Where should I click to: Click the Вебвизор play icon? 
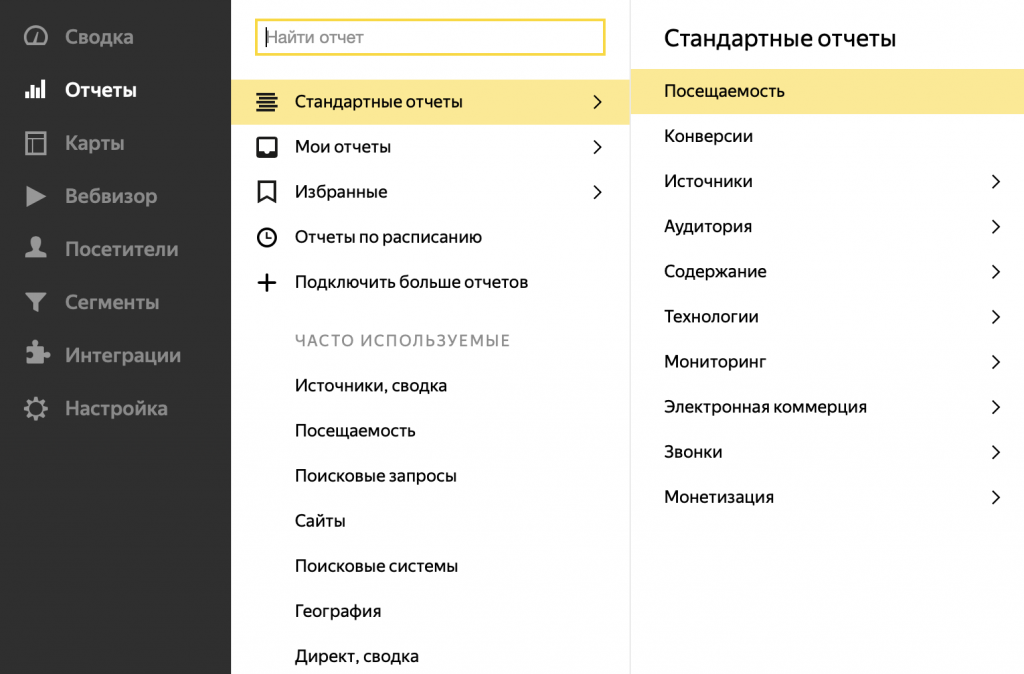coord(36,196)
